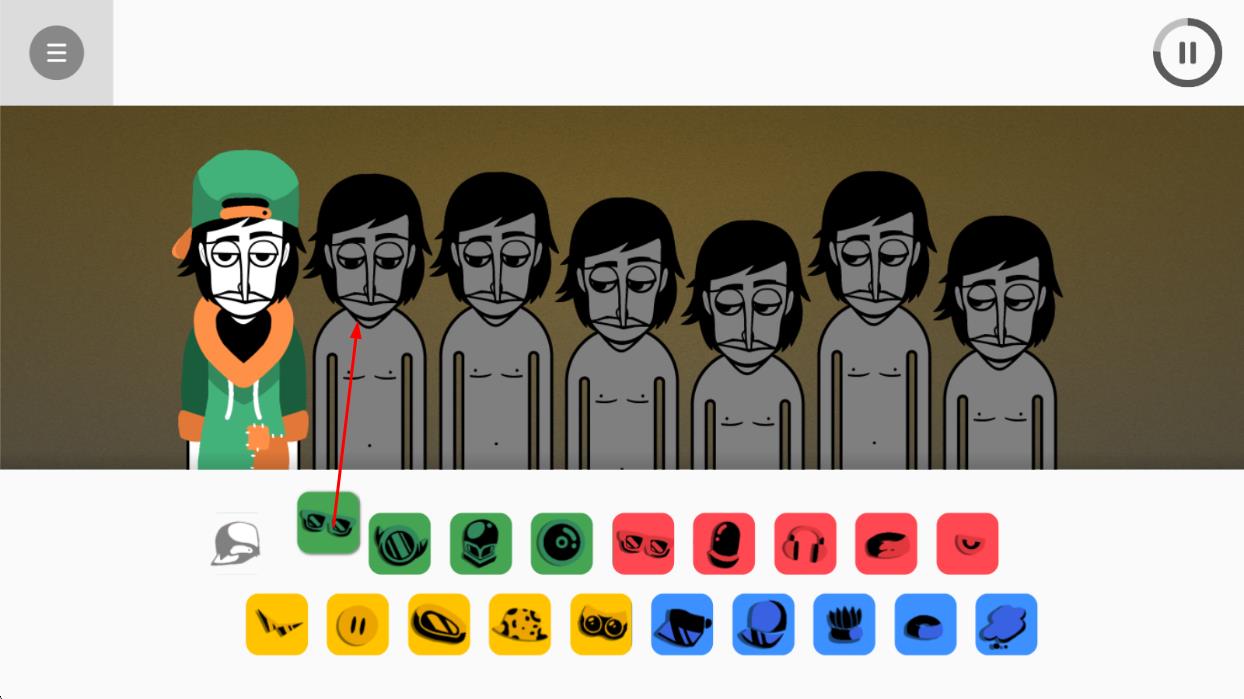The image size is (1244, 699).
Task: Choose the blue feather headdress icon
Action: [844, 625]
